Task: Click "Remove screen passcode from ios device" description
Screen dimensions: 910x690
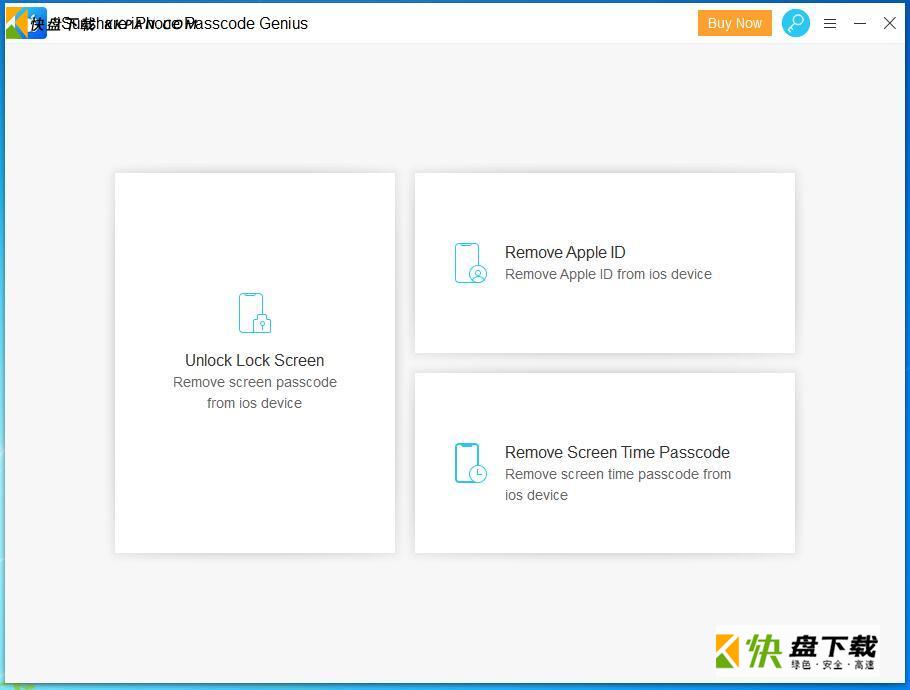Action: coord(254,392)
